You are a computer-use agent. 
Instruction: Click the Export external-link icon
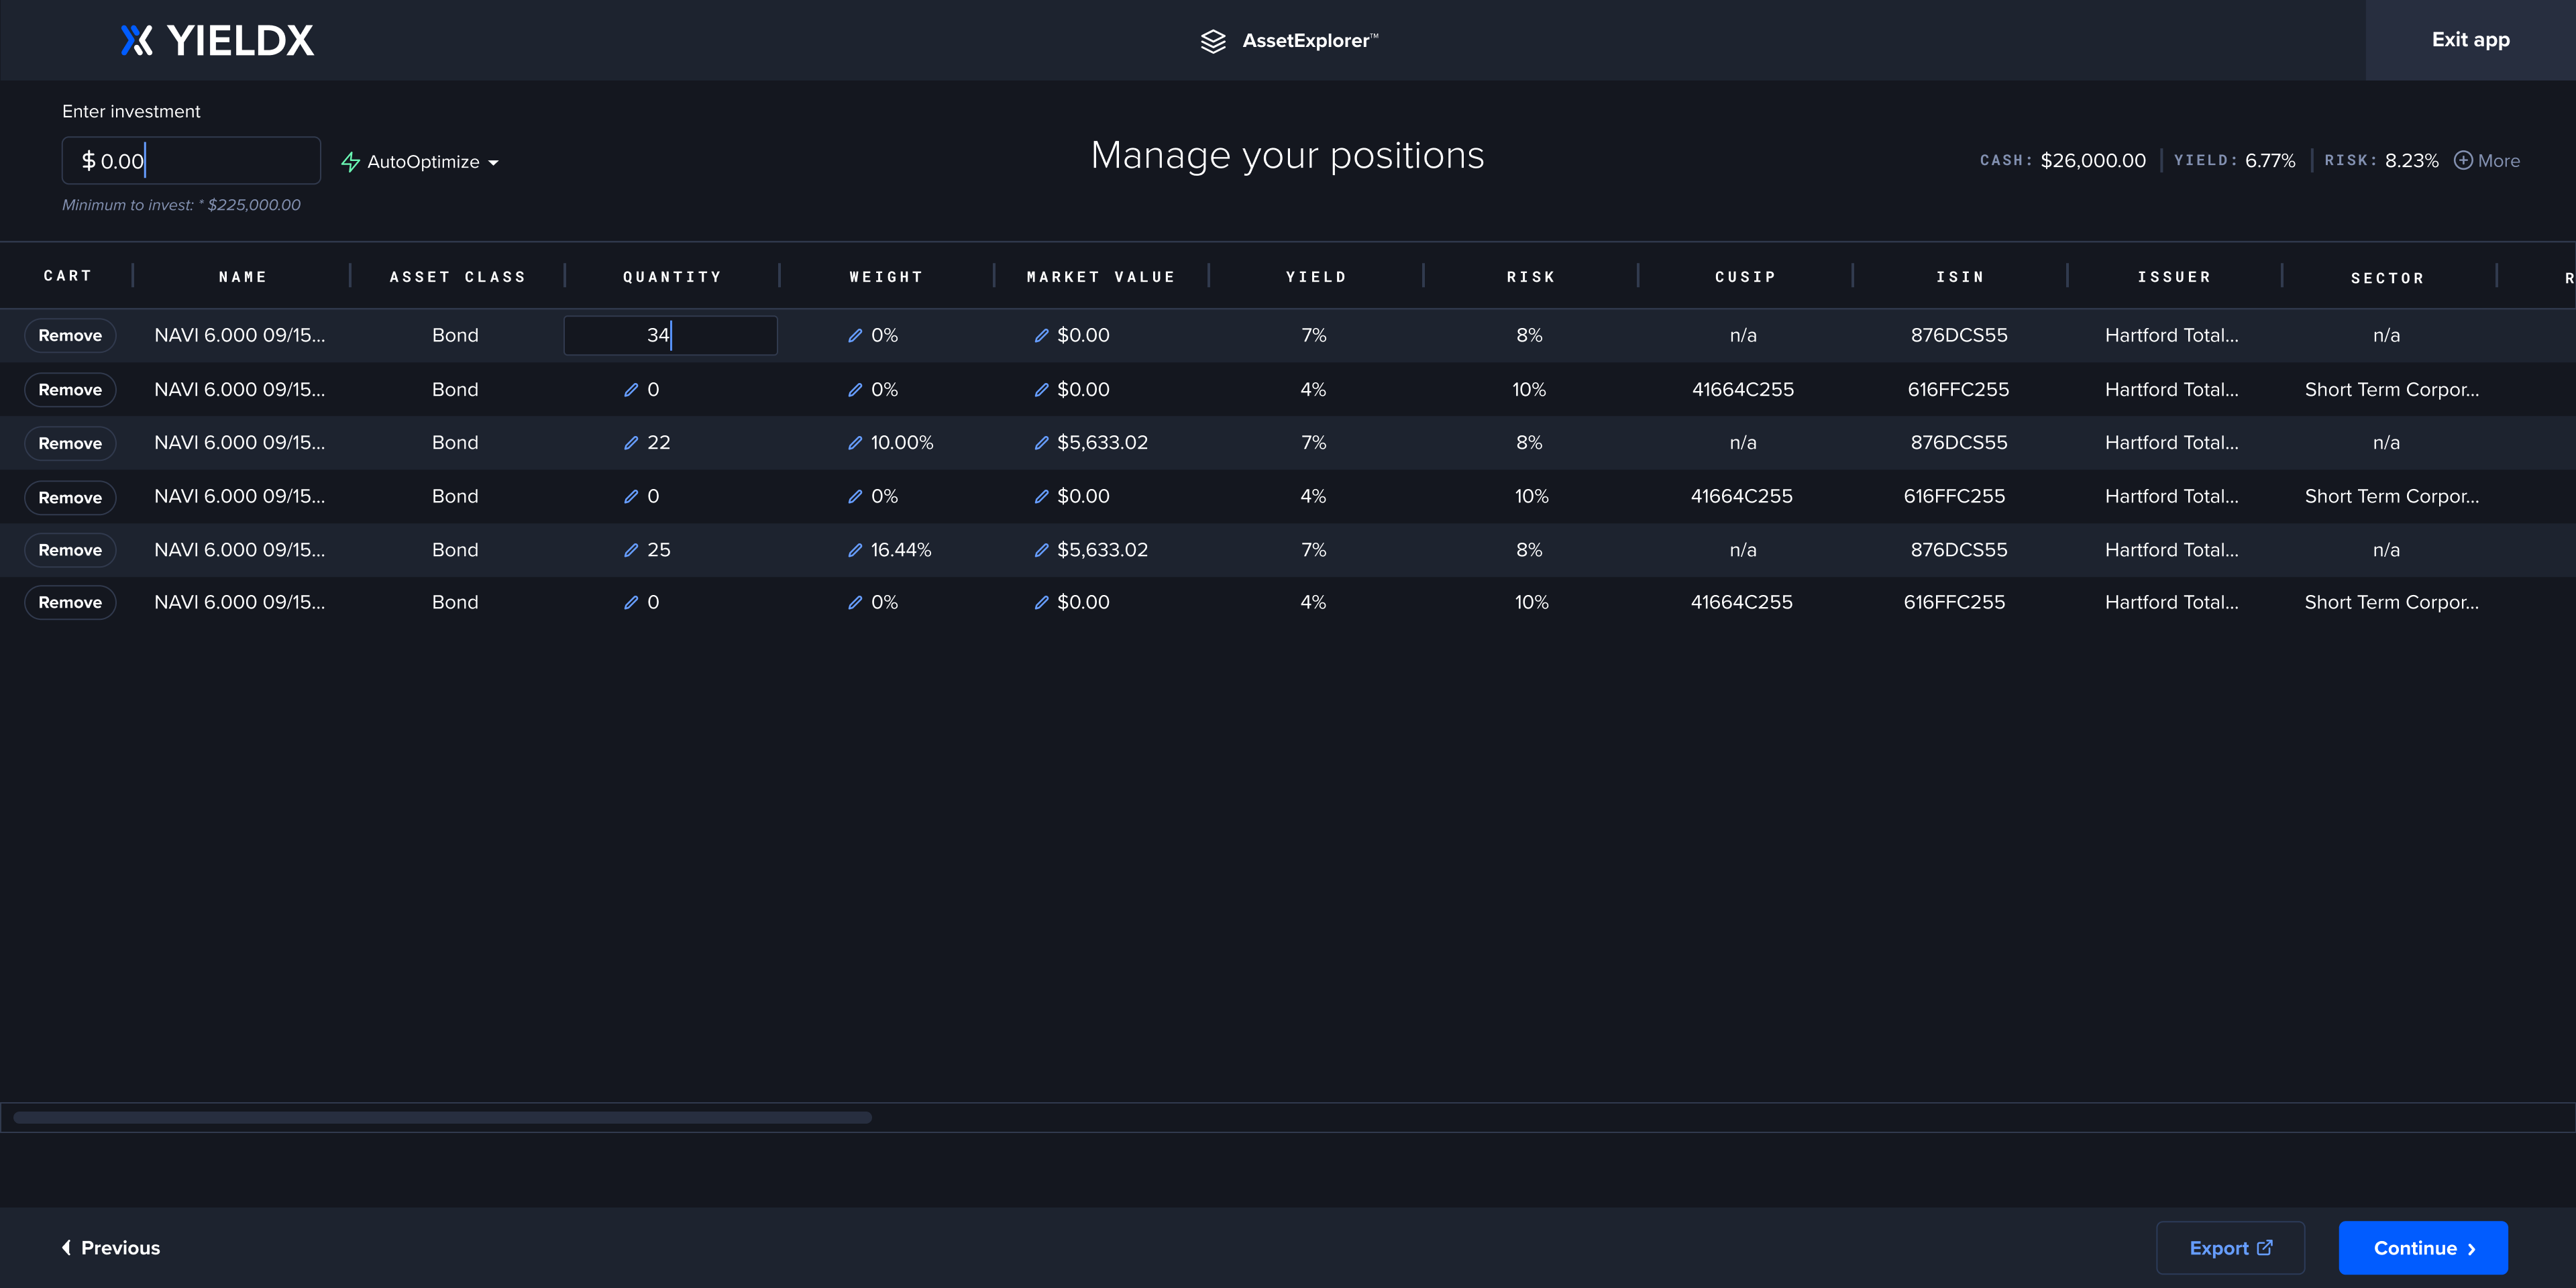pos(2265,1247)
